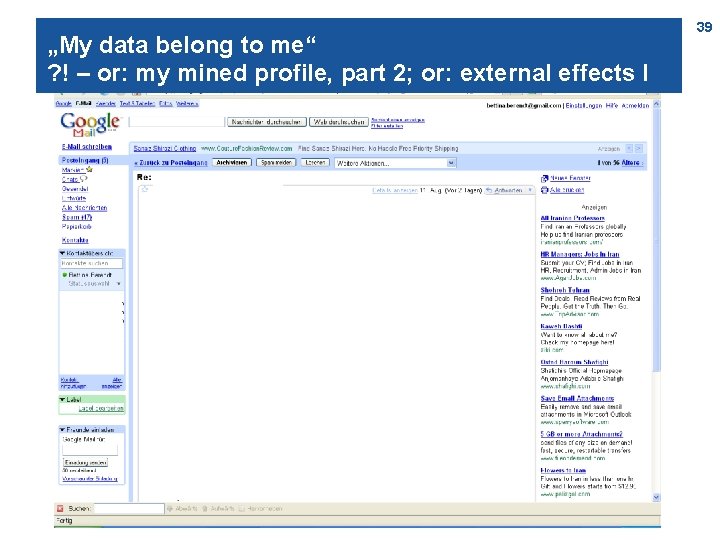
Task: Click the Antworten reply arrow icon
Action: coord(489,190)
